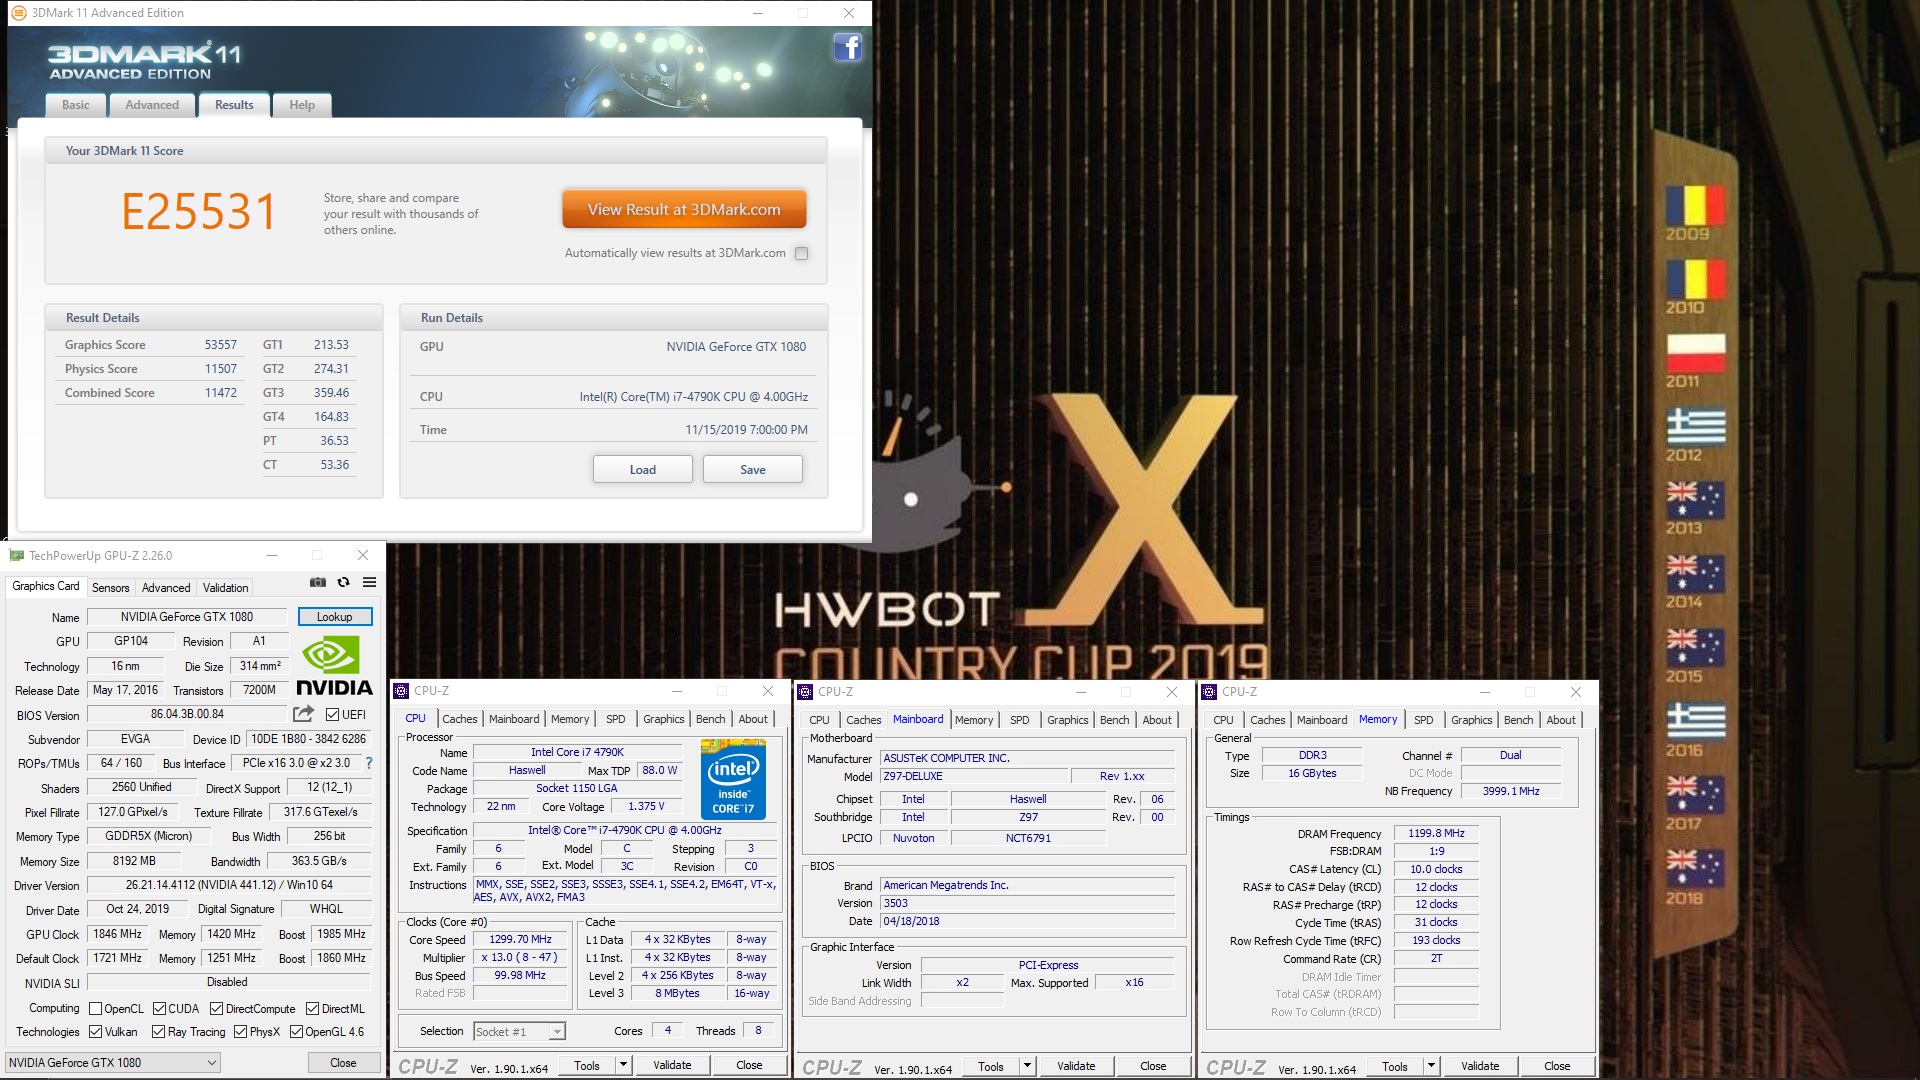Viewport: 1920px width, 1080px height.
Task: Open the Help tab in 3DMark
Action: pos(302,105)
